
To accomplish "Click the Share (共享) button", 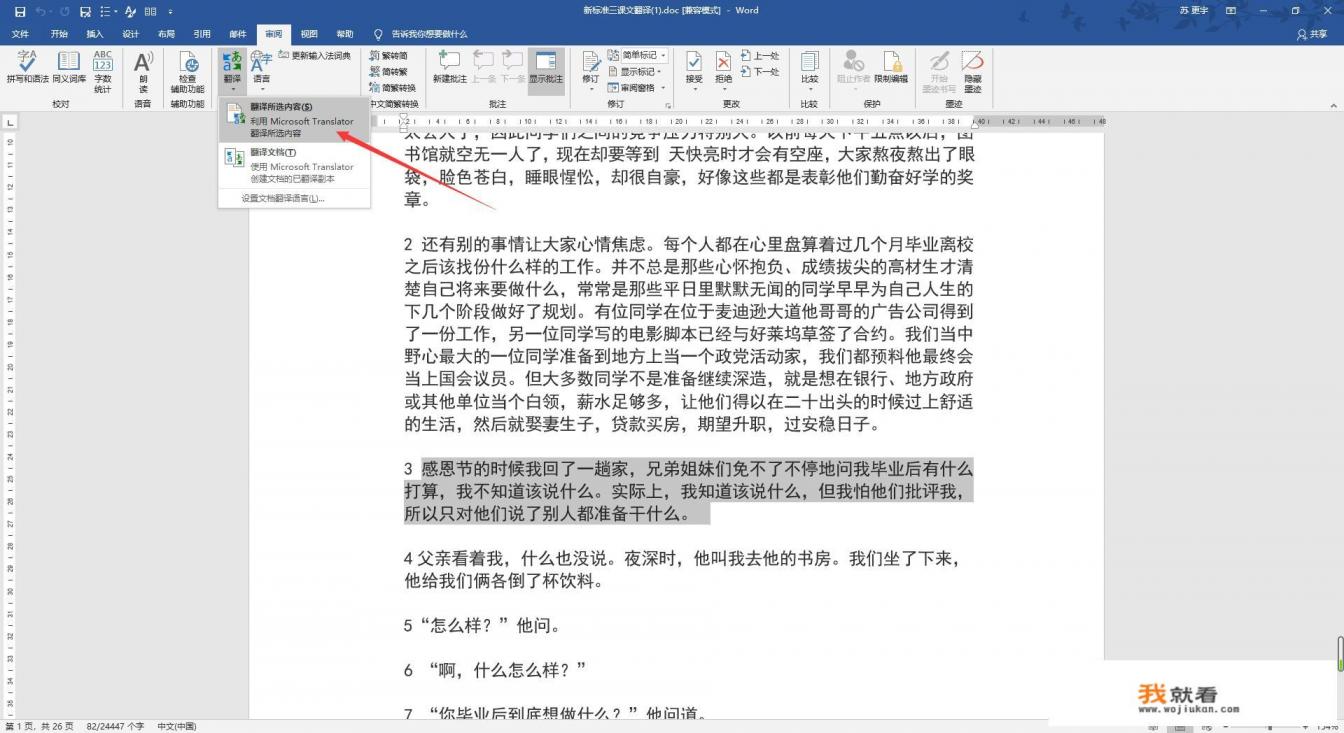I will pyautogui.click(x=1312, y=34).
